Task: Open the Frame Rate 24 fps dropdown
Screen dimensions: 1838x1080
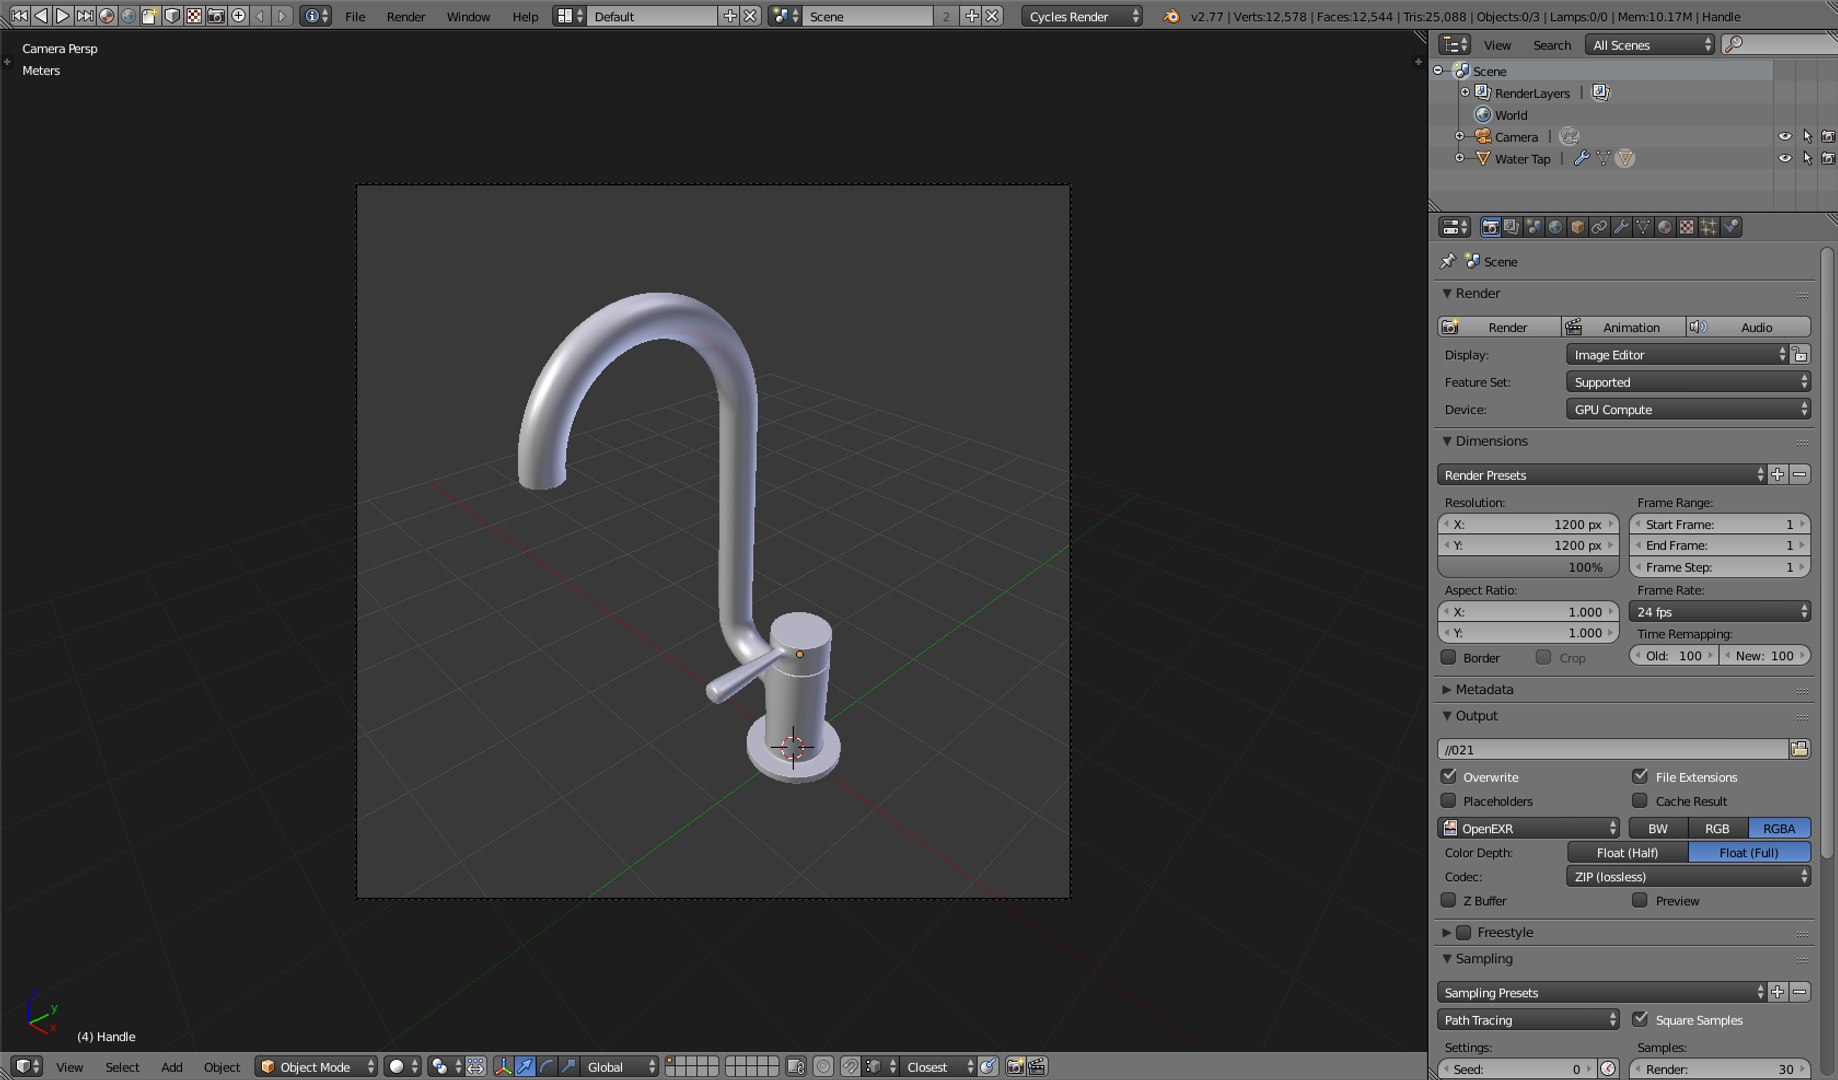Action: pyautogui.click(x=1720, y=612)
